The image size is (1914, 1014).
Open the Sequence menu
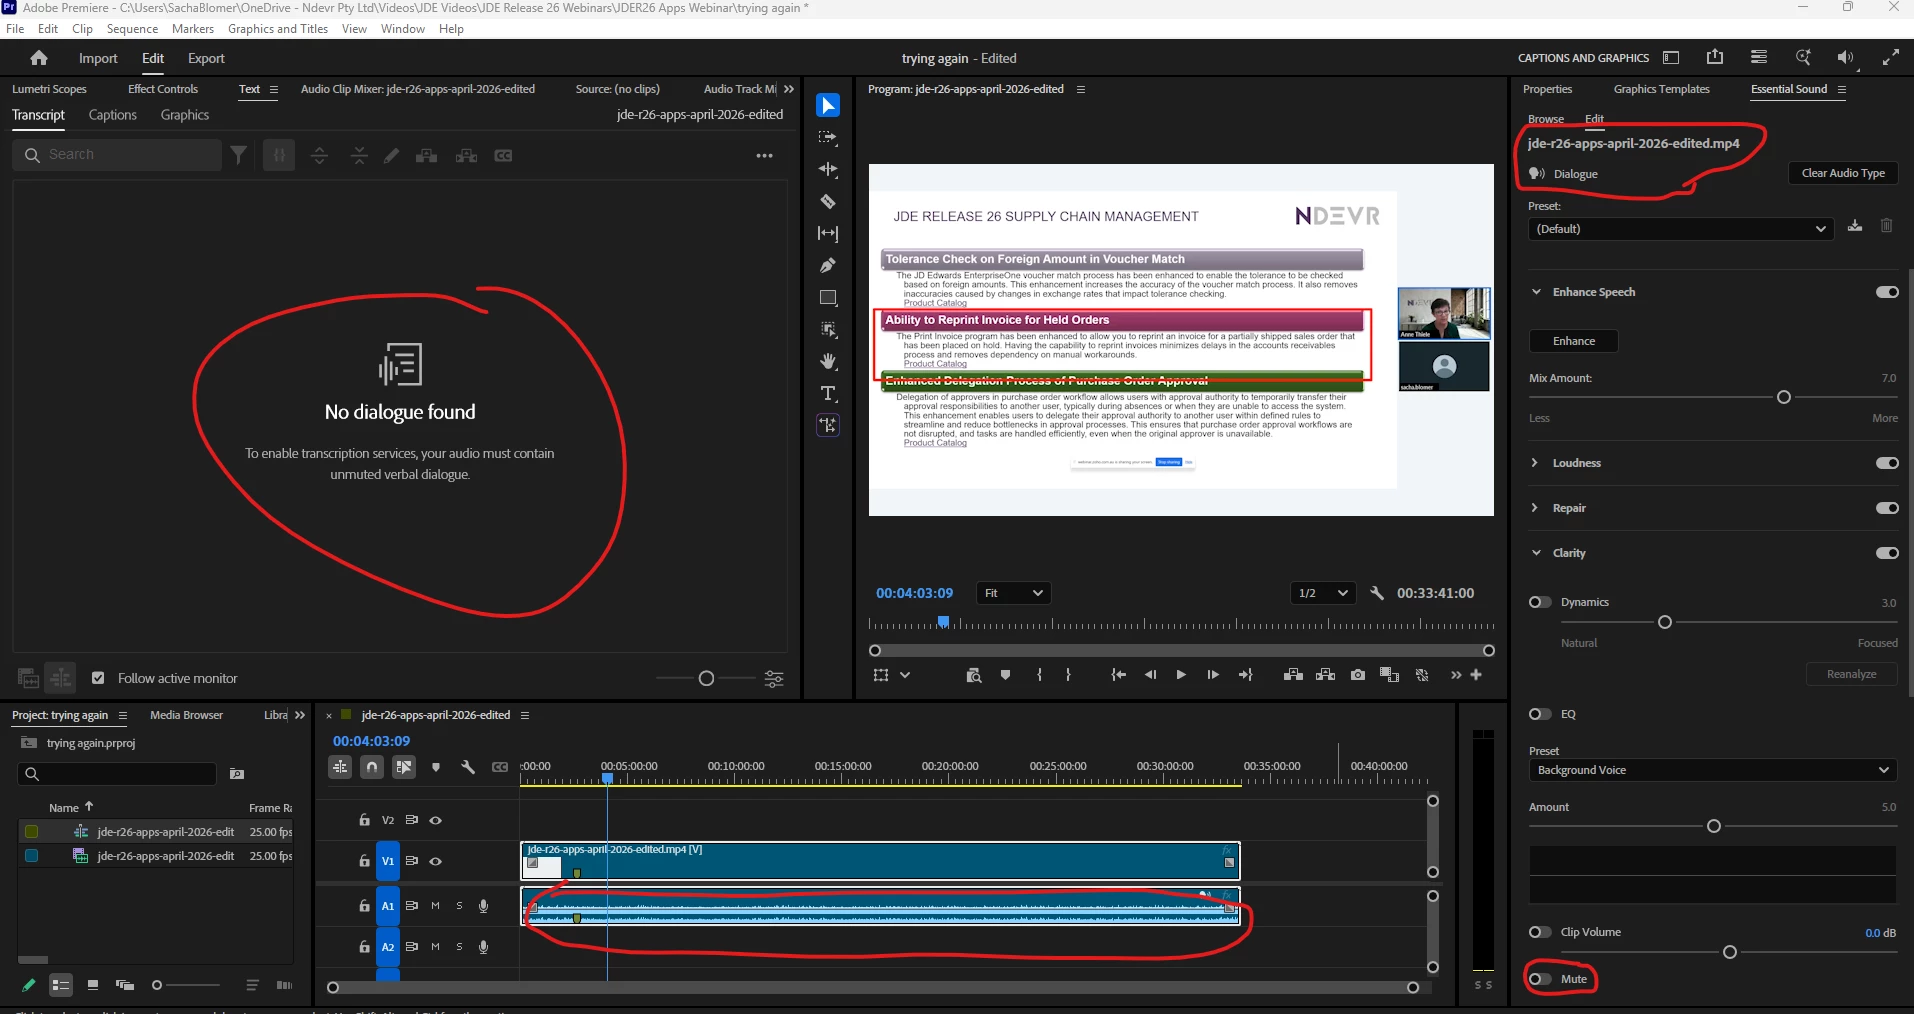point(132,29)
